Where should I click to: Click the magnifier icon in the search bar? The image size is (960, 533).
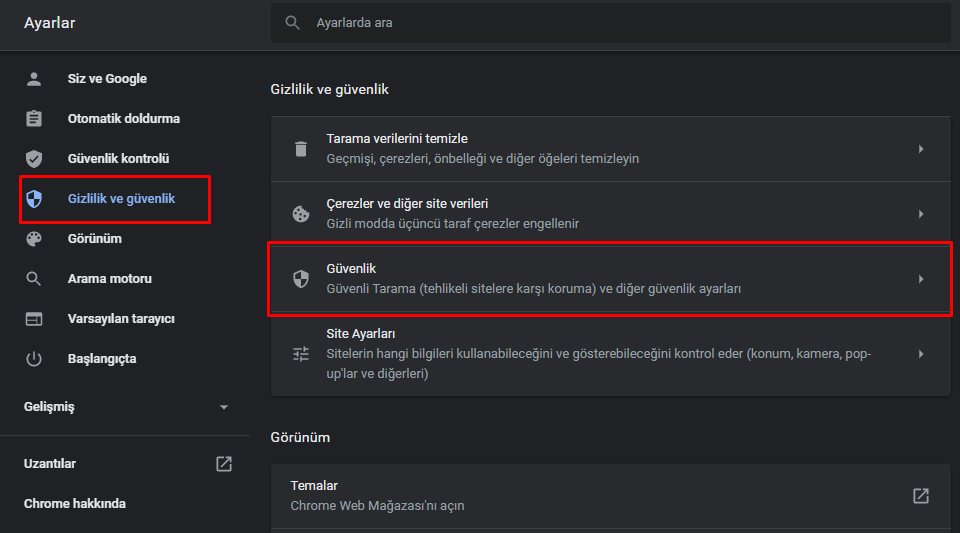[x=293, y=22]
